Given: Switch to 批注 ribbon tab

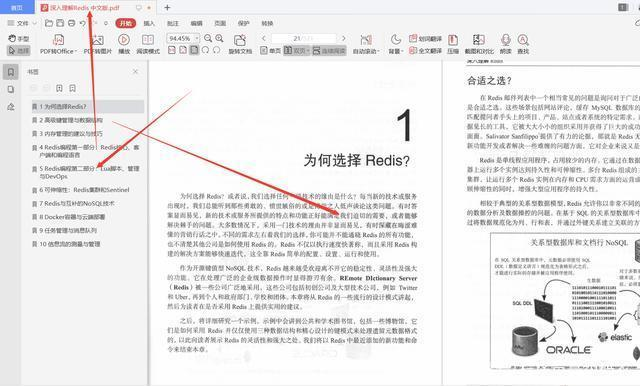Looking at the screenshot, I should point(173,23).
